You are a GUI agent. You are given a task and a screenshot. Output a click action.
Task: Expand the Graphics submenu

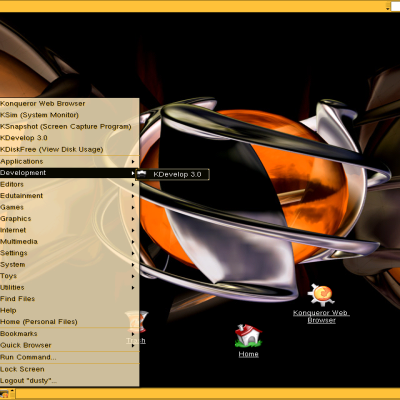[x=69, y=219]
